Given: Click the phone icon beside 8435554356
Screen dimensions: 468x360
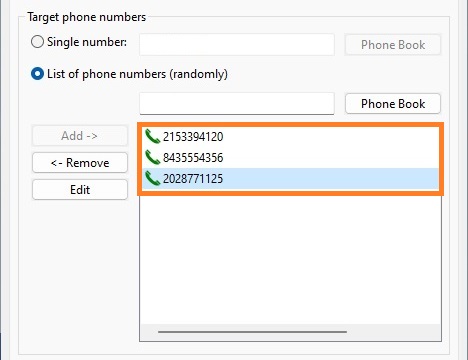Looking at the screenshot, I should click(x=153, y=157).
